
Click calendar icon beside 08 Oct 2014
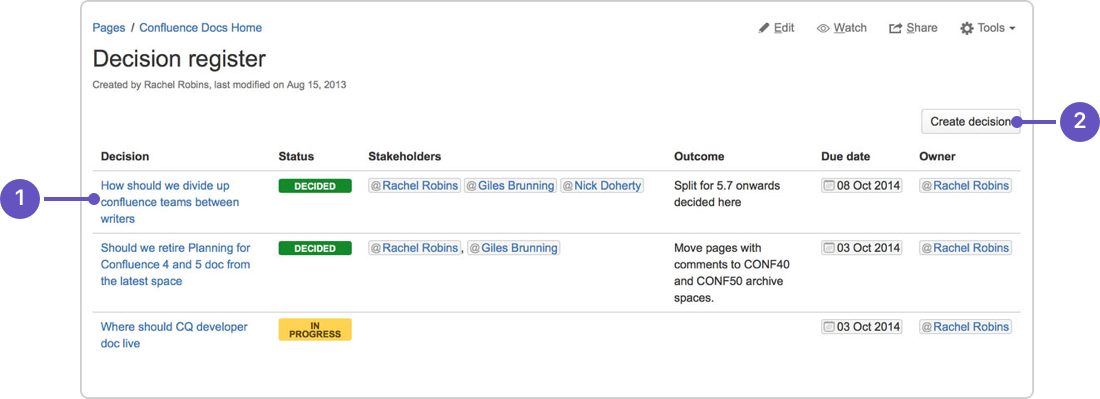[829, 186]
